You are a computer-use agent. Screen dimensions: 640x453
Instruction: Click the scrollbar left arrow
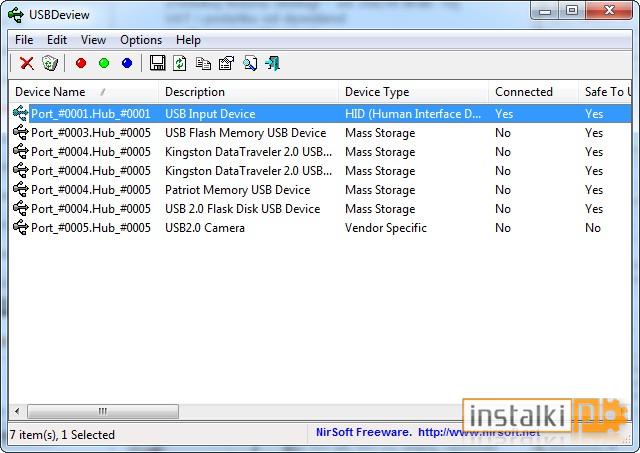pos(17,411)
